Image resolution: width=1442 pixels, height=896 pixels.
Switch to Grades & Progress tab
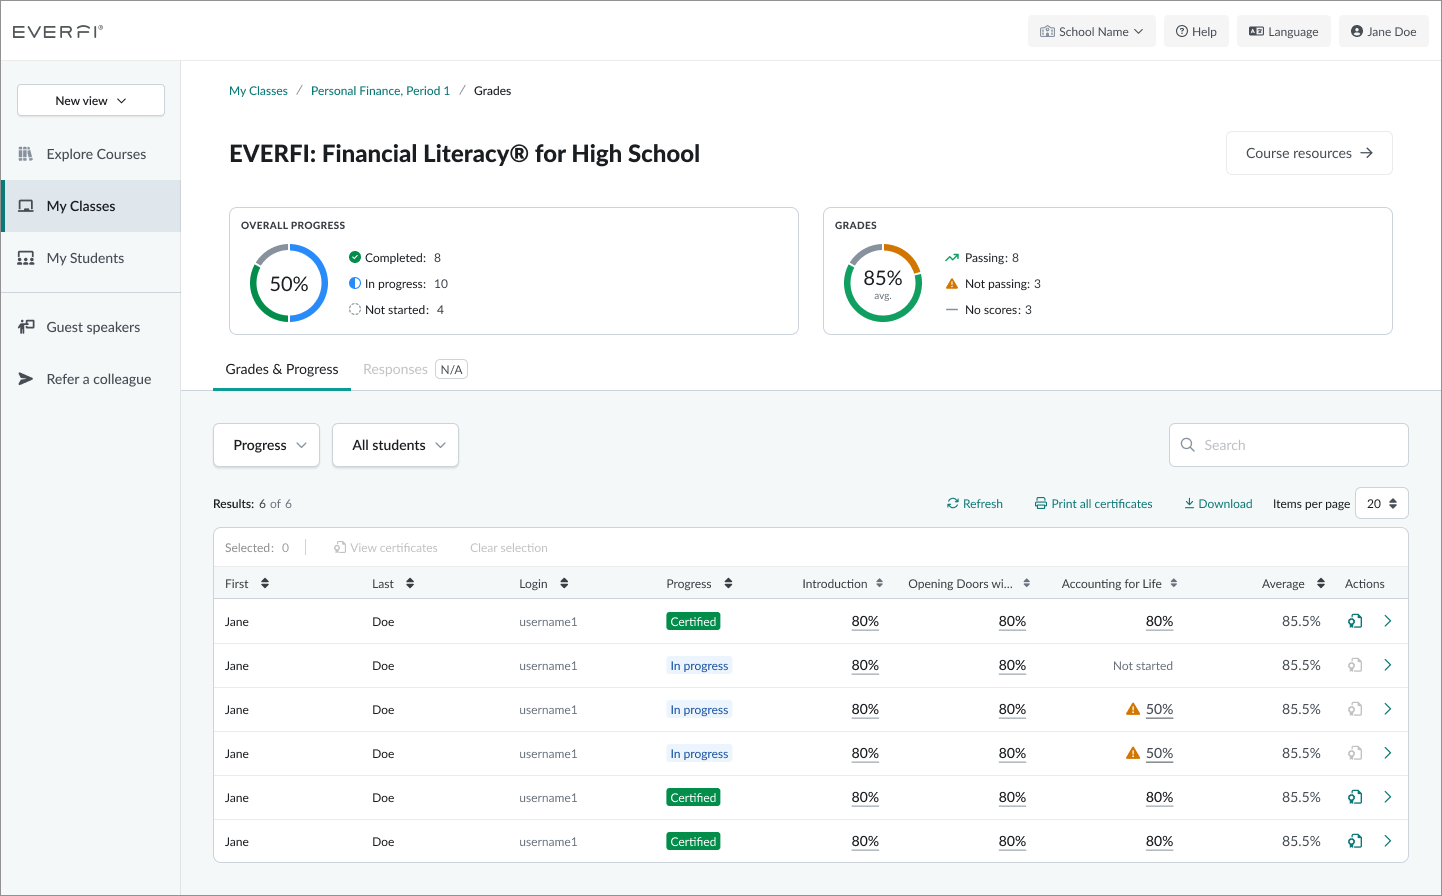[x=282, y=369]
